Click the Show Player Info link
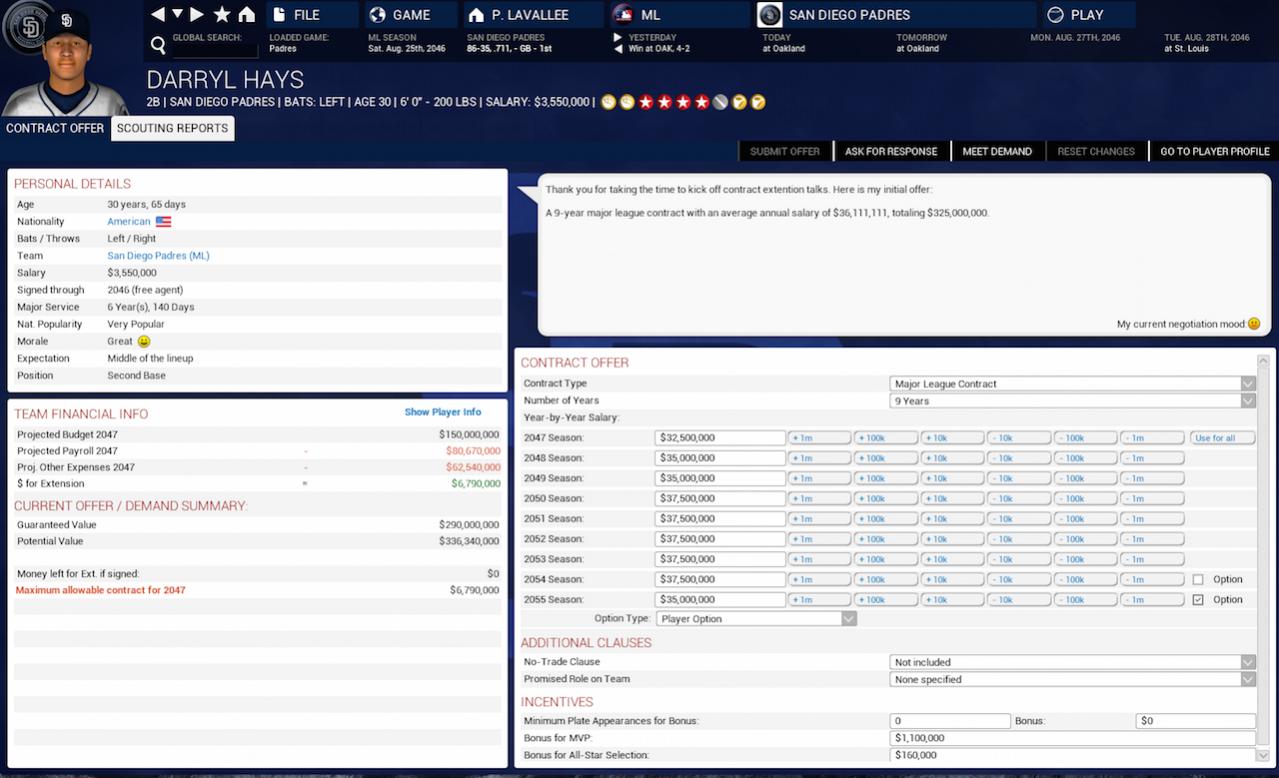The width and height of the screenshot is (1279, 778). coord(442,412)
